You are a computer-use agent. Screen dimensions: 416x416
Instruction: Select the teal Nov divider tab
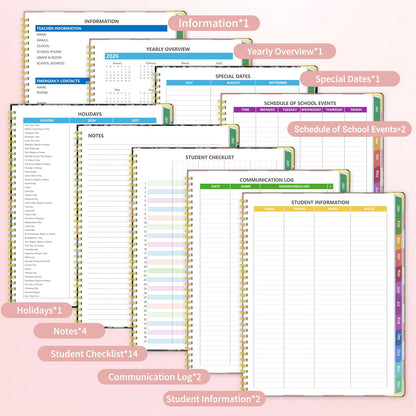[x=399, y=369]
